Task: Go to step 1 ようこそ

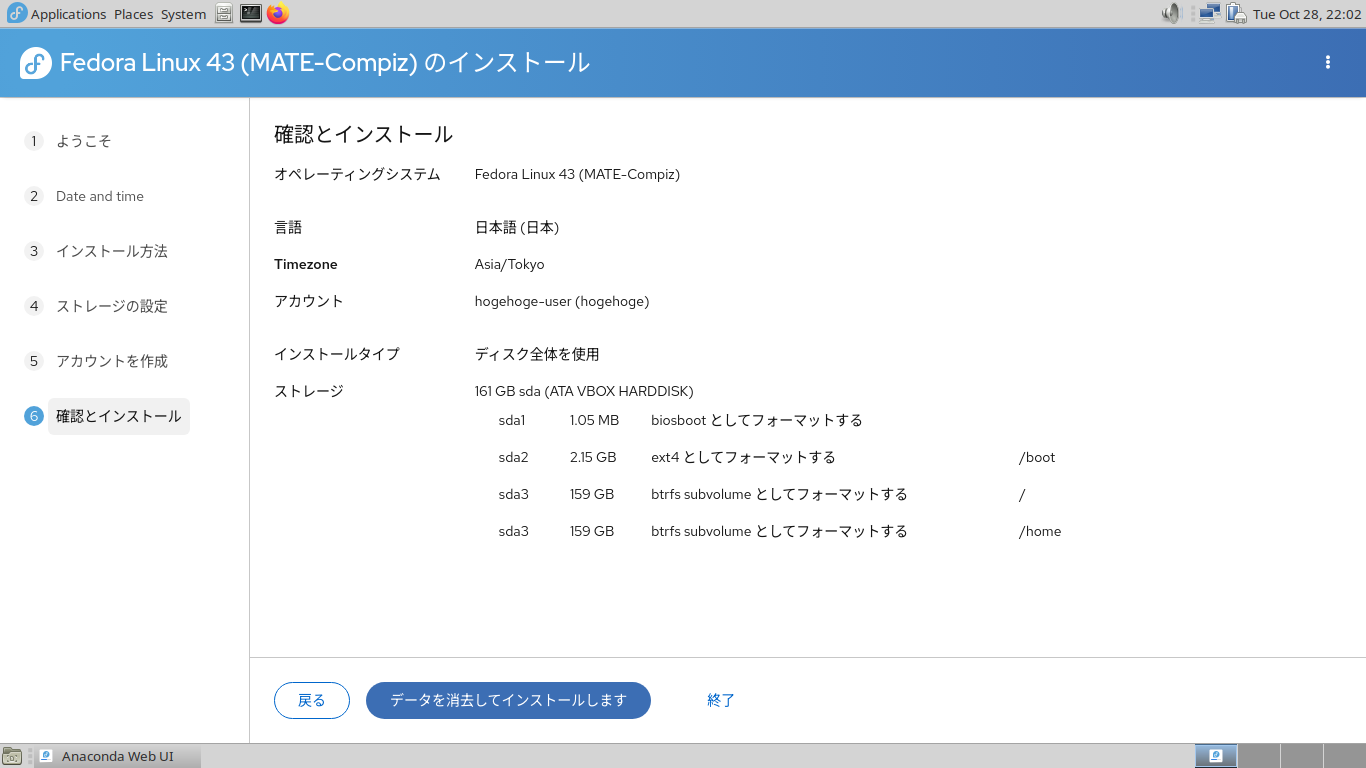Action: pyautogui.click(x=83, y=141)
